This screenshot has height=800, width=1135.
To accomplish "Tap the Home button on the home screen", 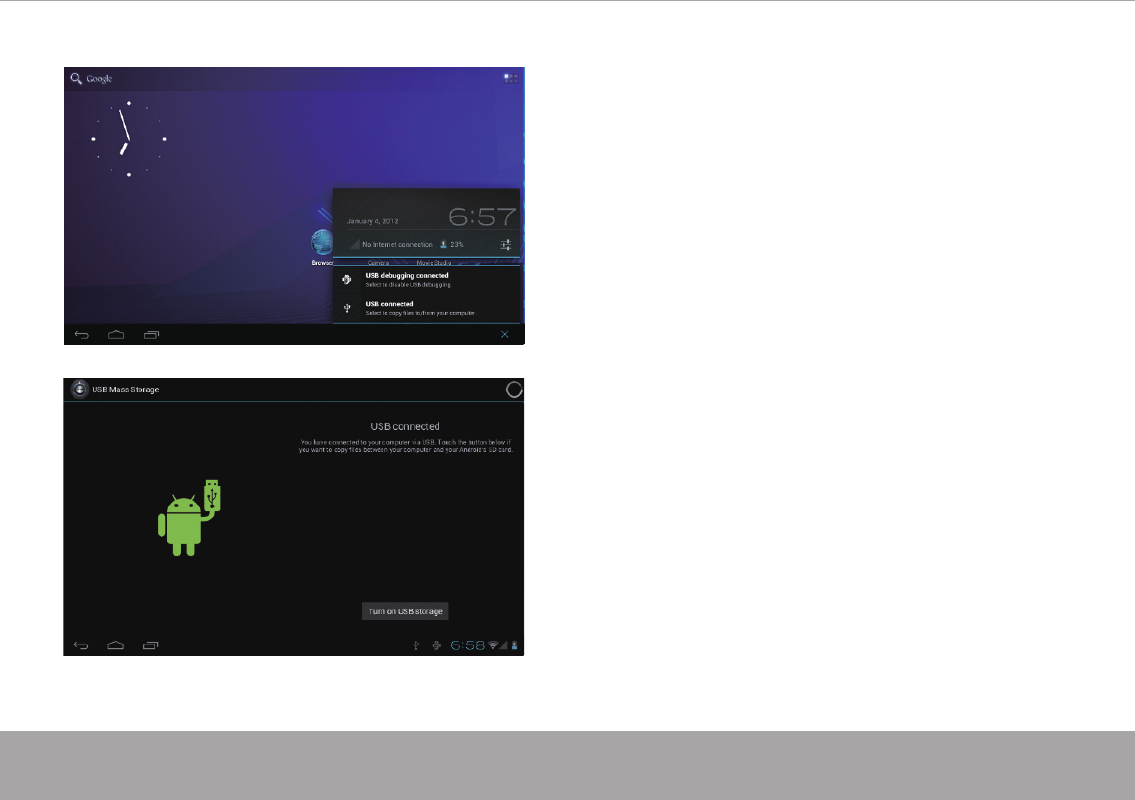I will 116,334.
